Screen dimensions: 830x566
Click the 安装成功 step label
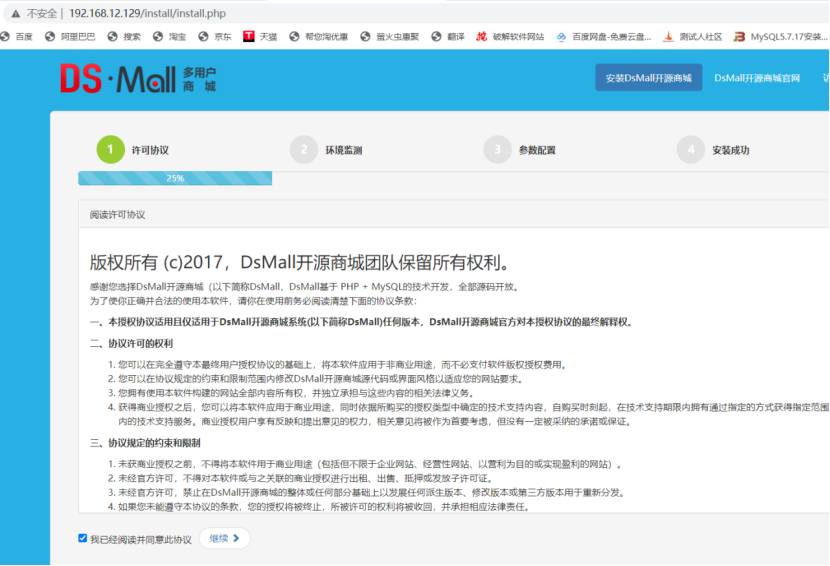[730, 150]
